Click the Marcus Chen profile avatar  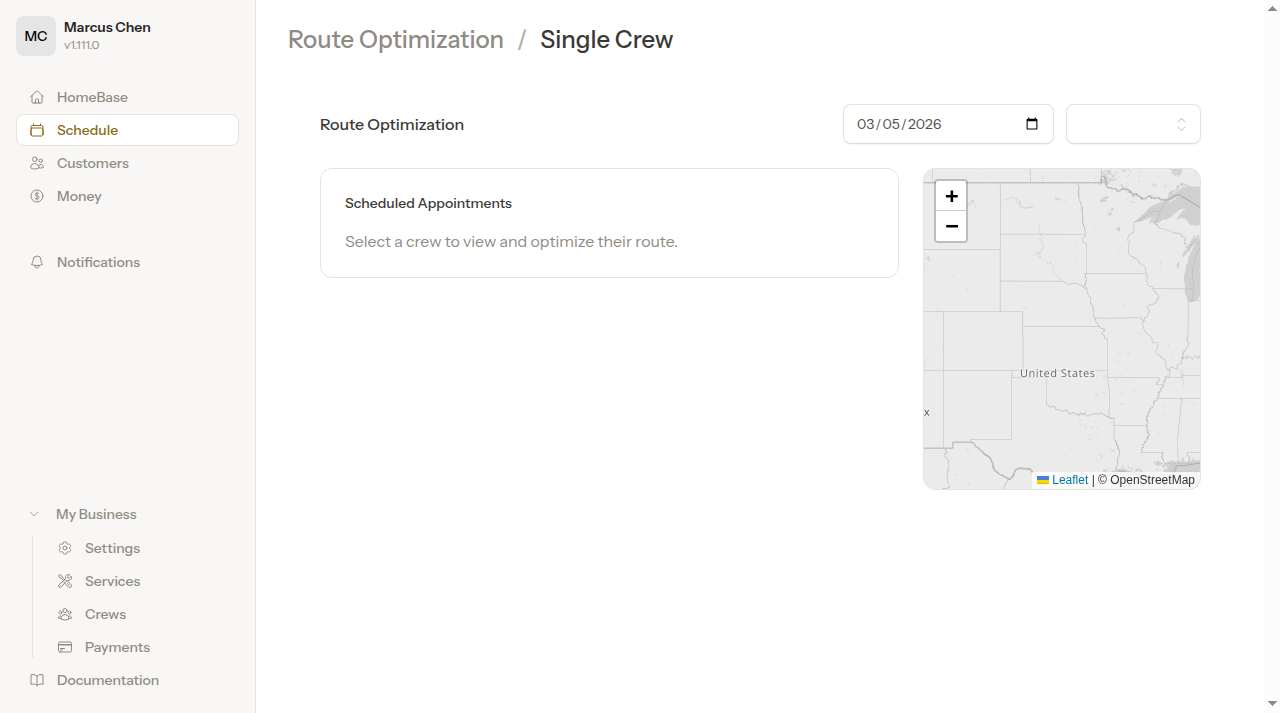(36, 35)
